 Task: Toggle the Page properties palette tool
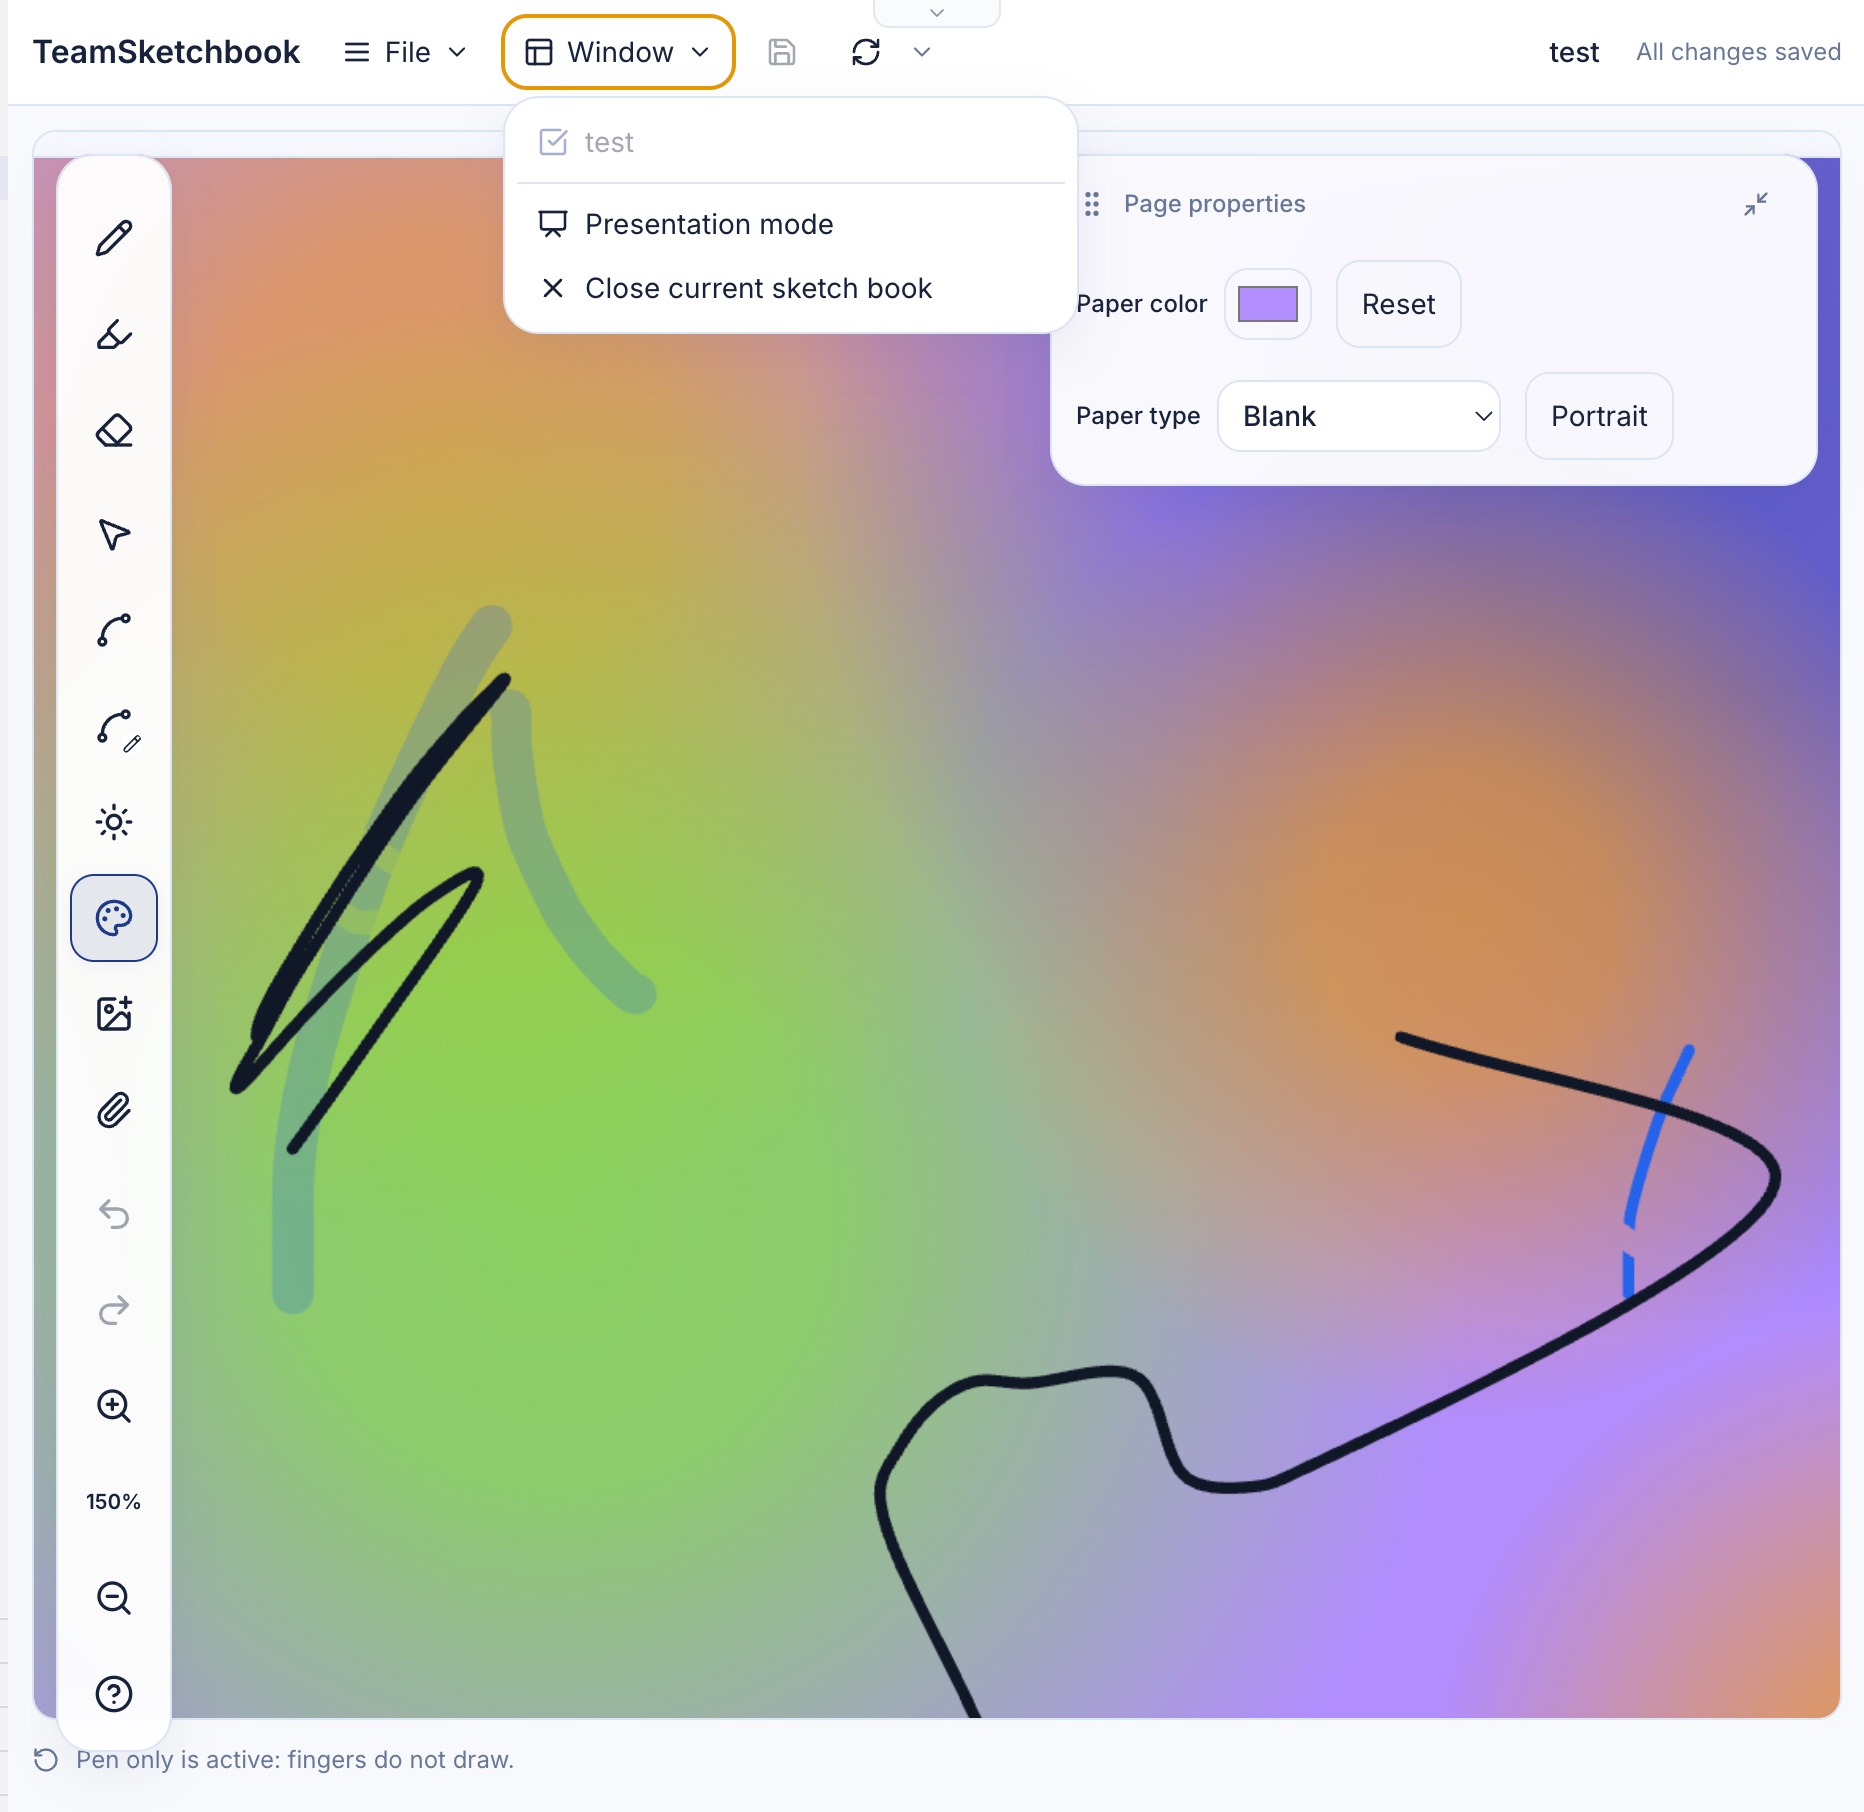(114, 918)
